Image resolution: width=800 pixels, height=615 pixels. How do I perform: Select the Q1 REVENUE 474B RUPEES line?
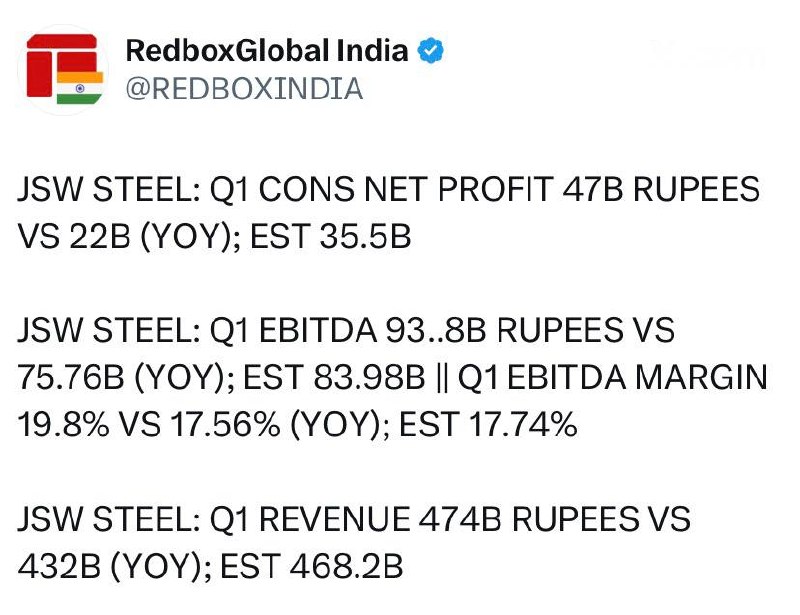(x=354, y=519)
